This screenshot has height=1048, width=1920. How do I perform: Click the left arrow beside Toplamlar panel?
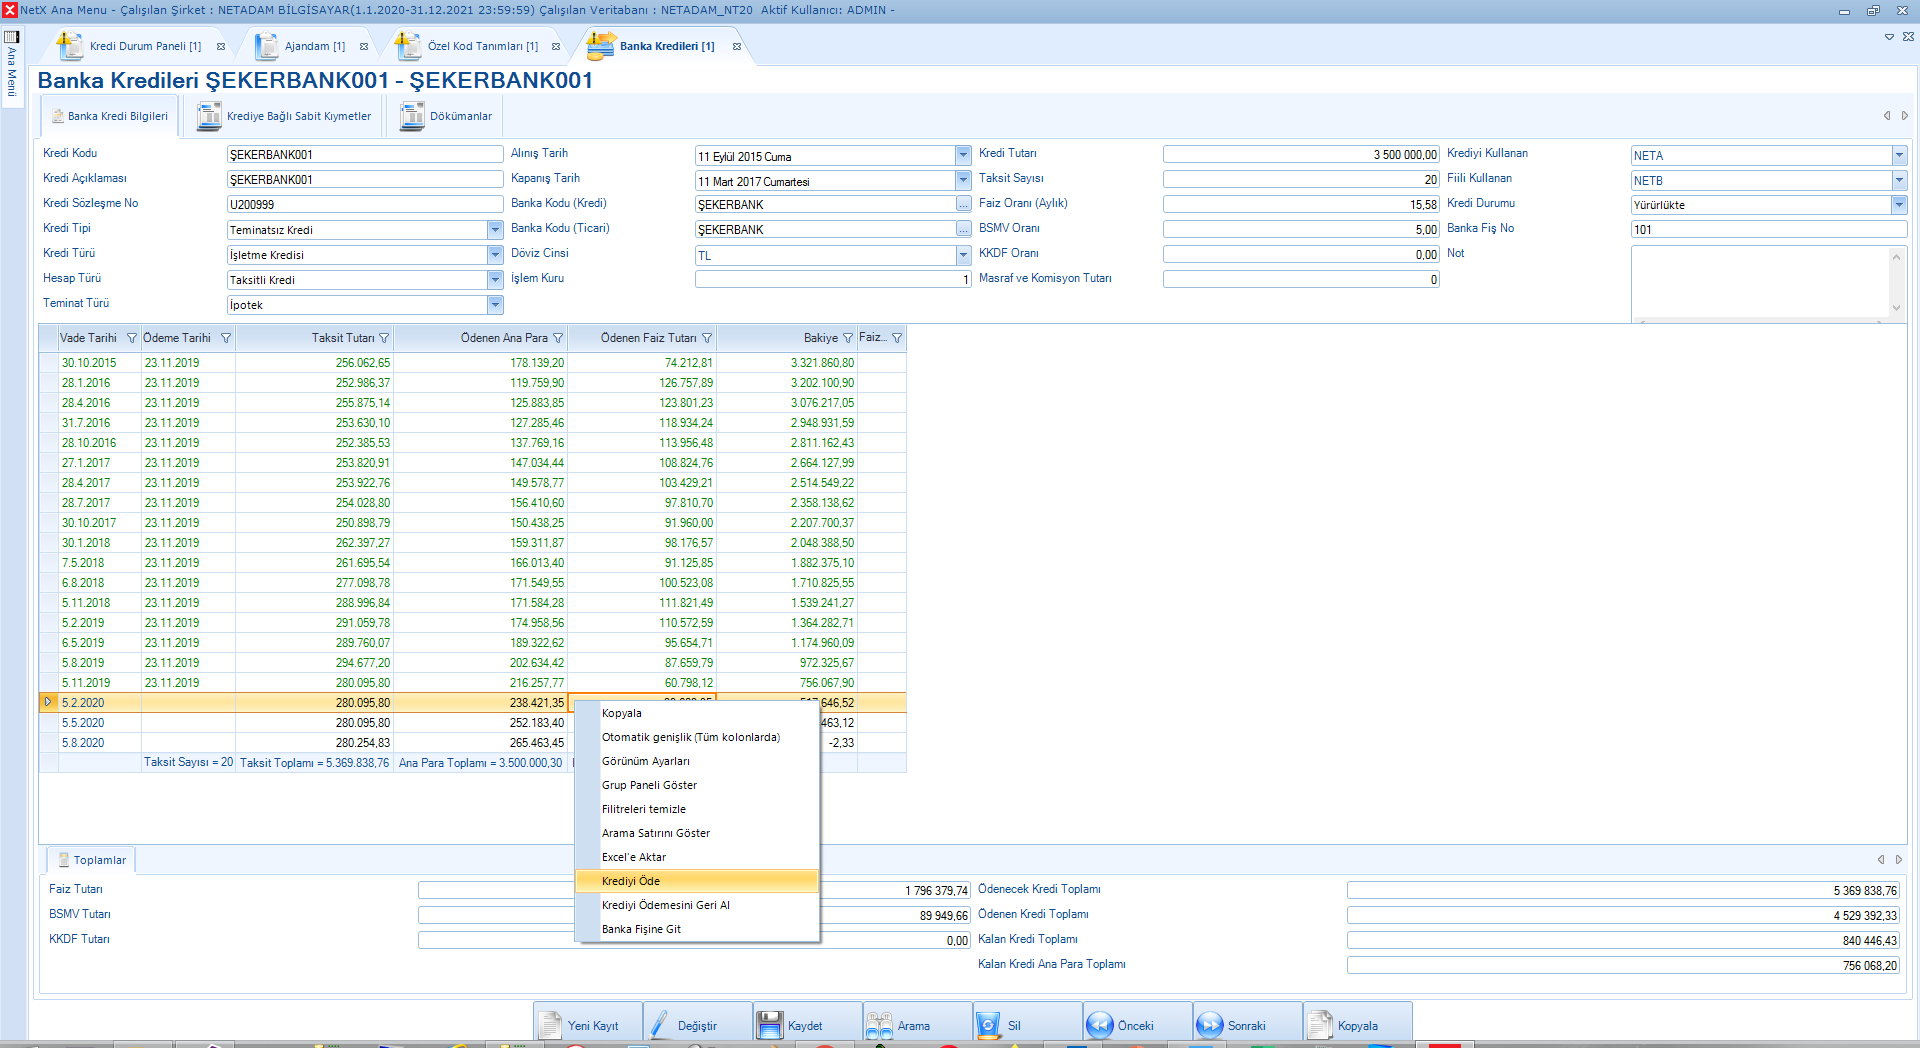tap(1881, 860)
